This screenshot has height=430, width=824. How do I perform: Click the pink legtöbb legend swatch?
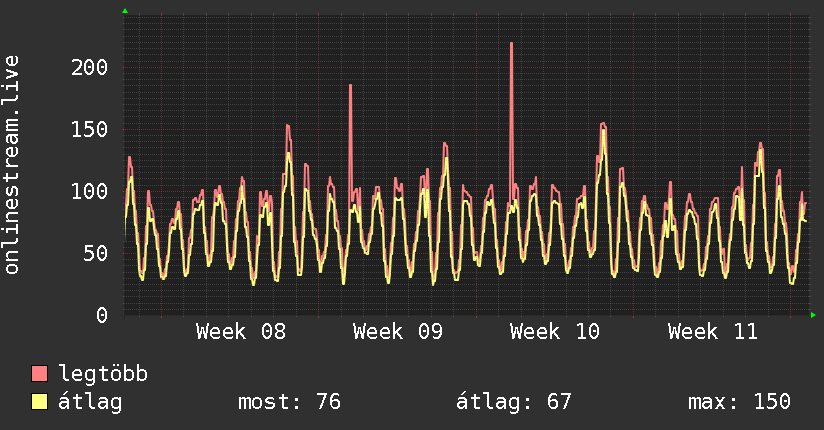[39, 373]
